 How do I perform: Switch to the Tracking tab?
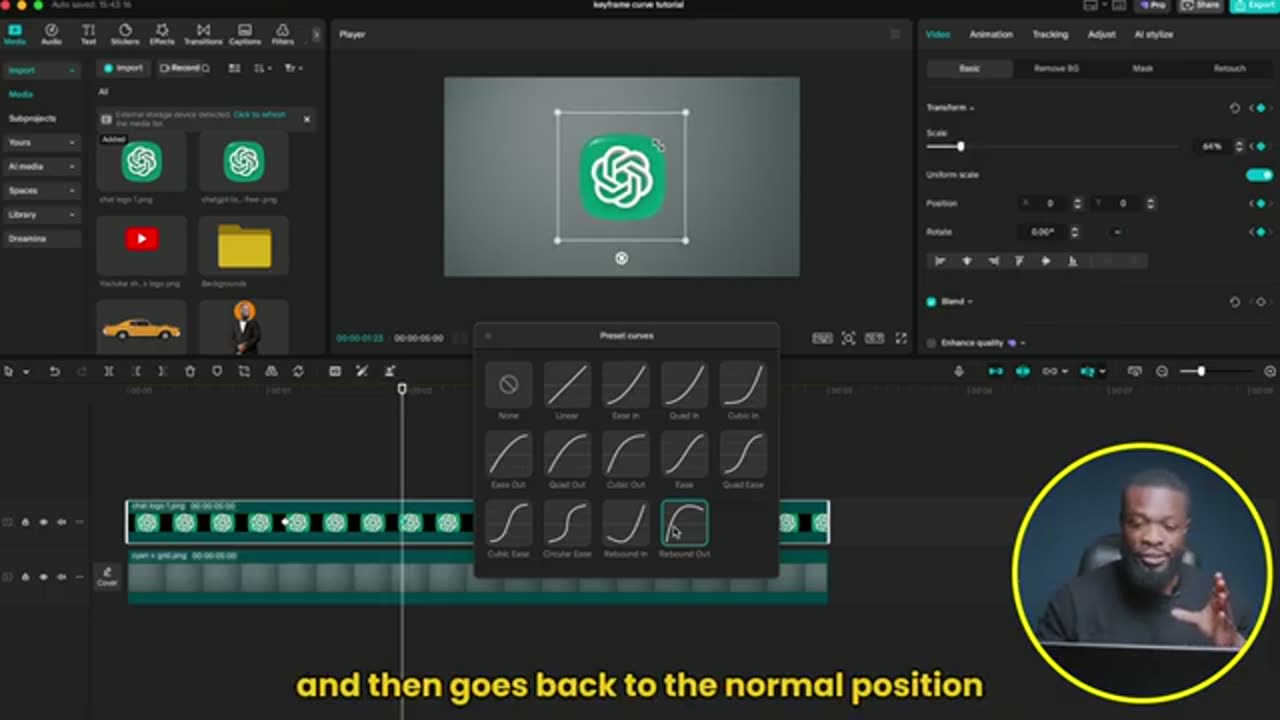coord(1050,34)
